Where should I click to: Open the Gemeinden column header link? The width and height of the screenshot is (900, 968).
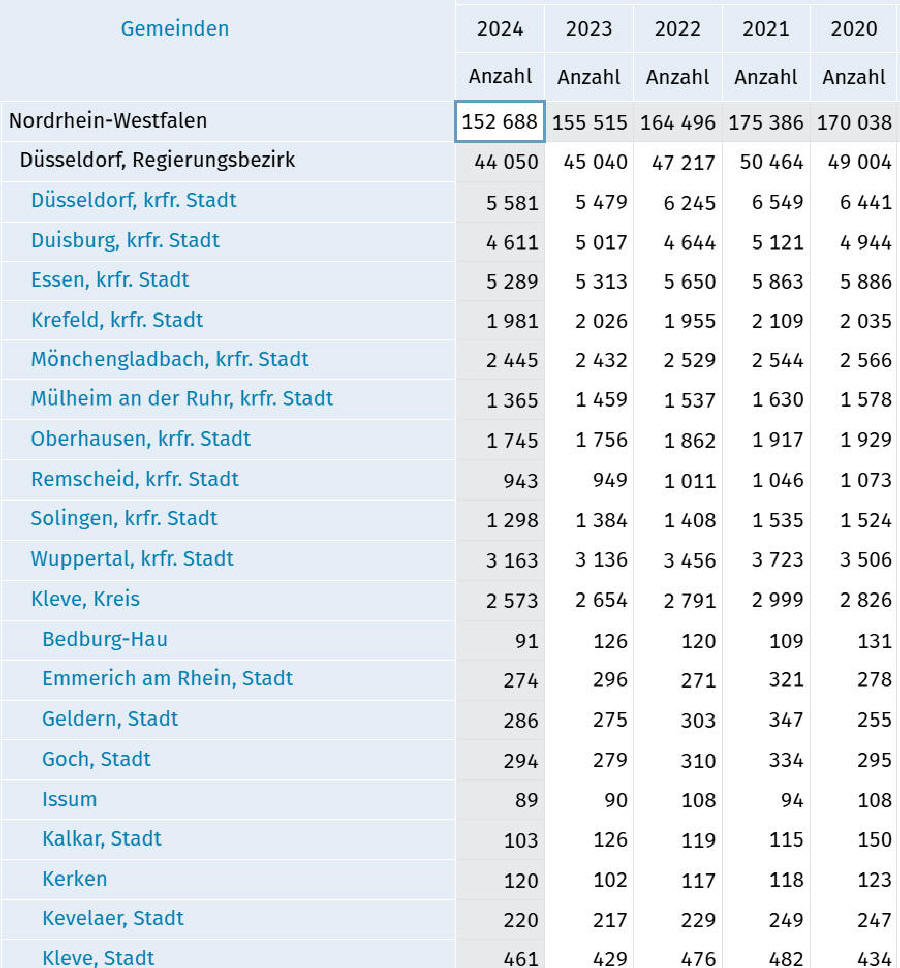pos(175,28)
